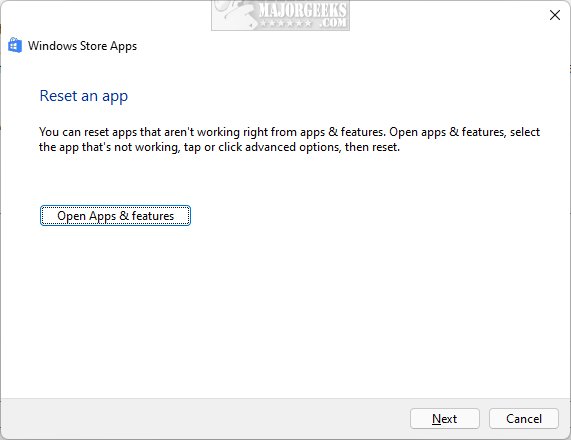
Task: Proceed with the Next button
Action: (445, 419)
